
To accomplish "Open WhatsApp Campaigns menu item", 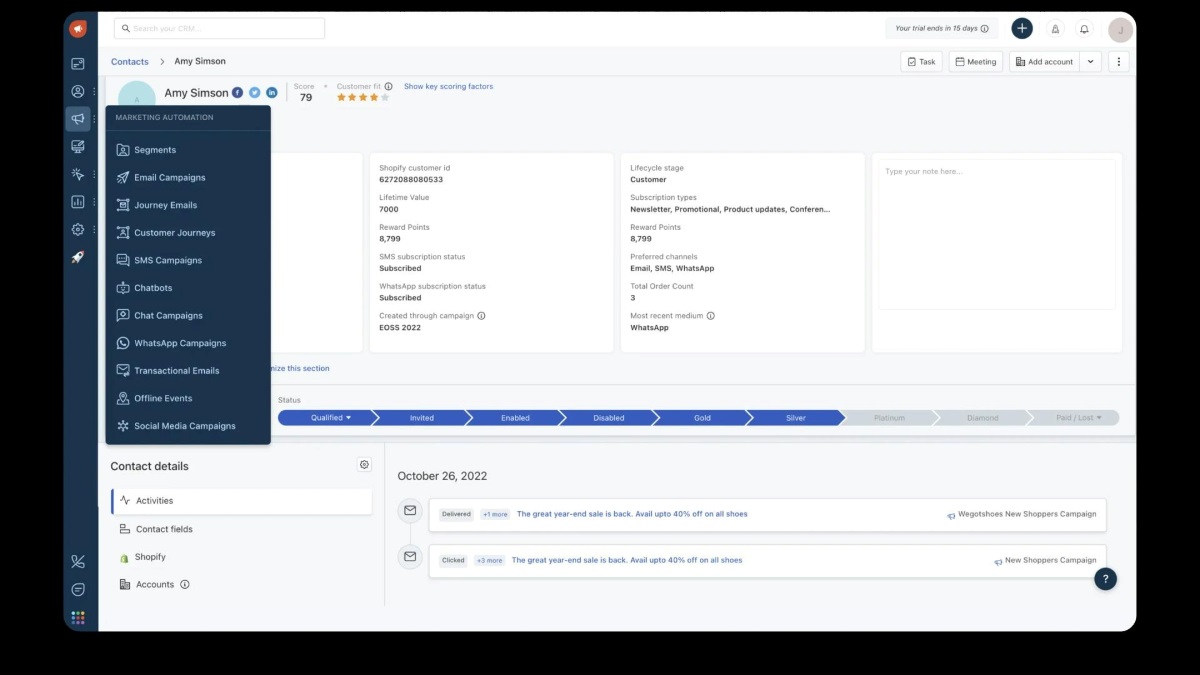I will 180,343.
